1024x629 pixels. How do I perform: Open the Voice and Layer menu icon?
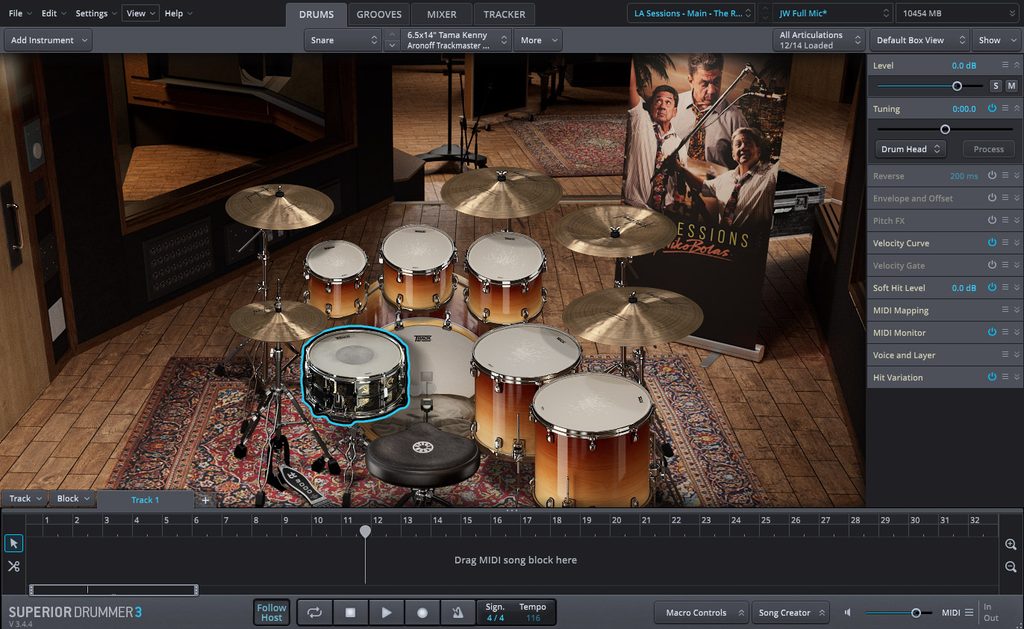[x=1005, y=355]
